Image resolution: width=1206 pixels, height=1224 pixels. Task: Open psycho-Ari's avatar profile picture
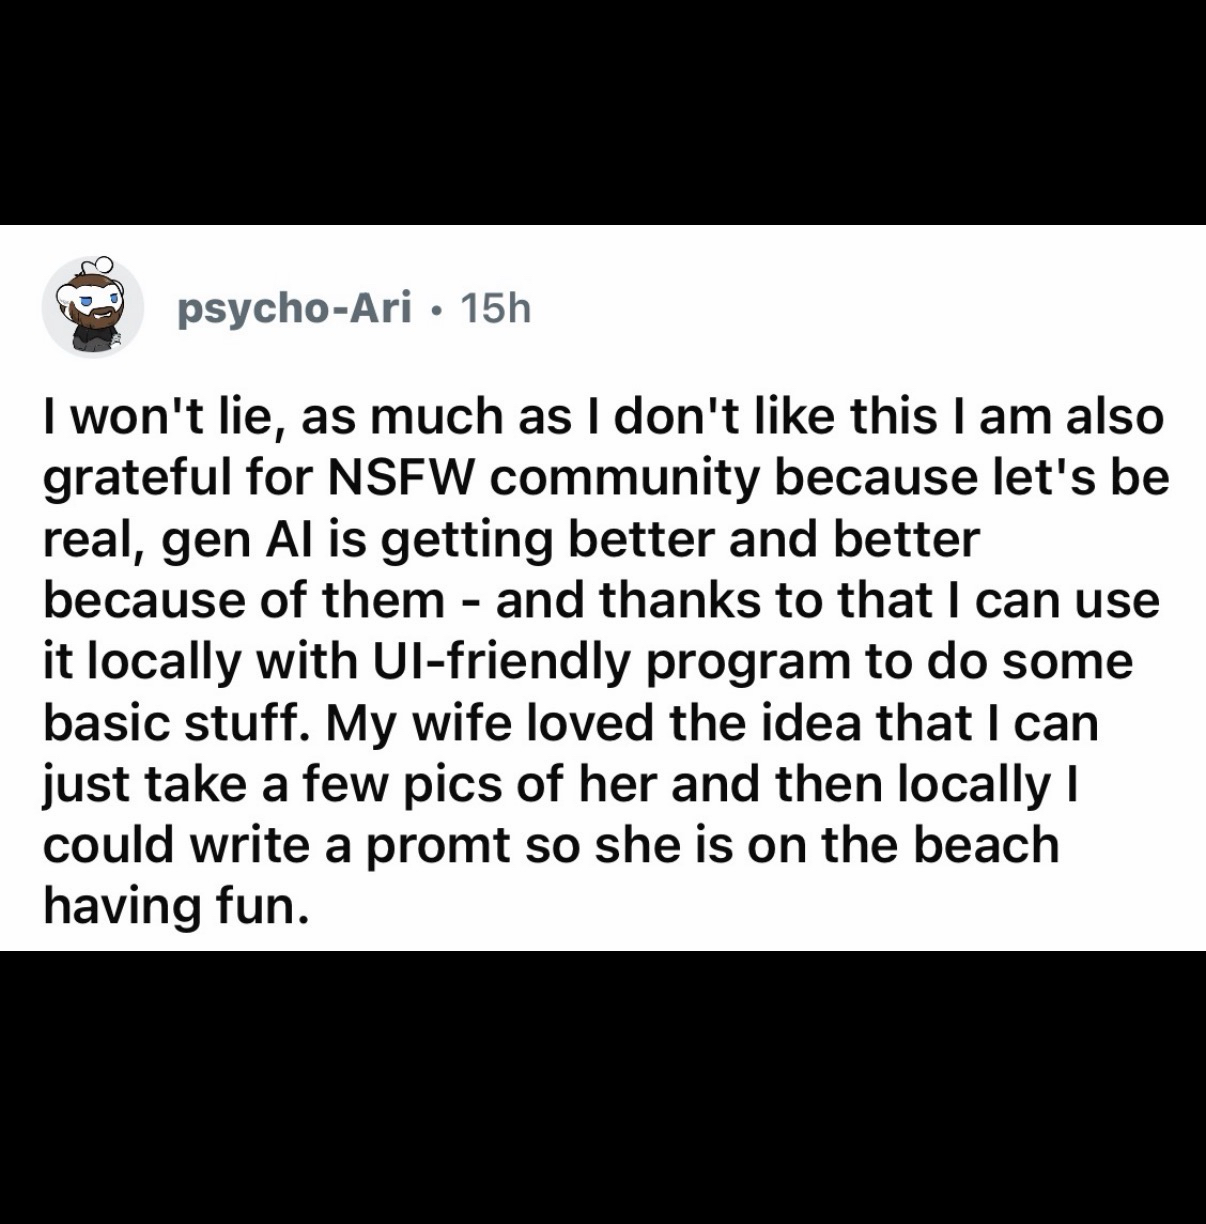pos(93,307)
